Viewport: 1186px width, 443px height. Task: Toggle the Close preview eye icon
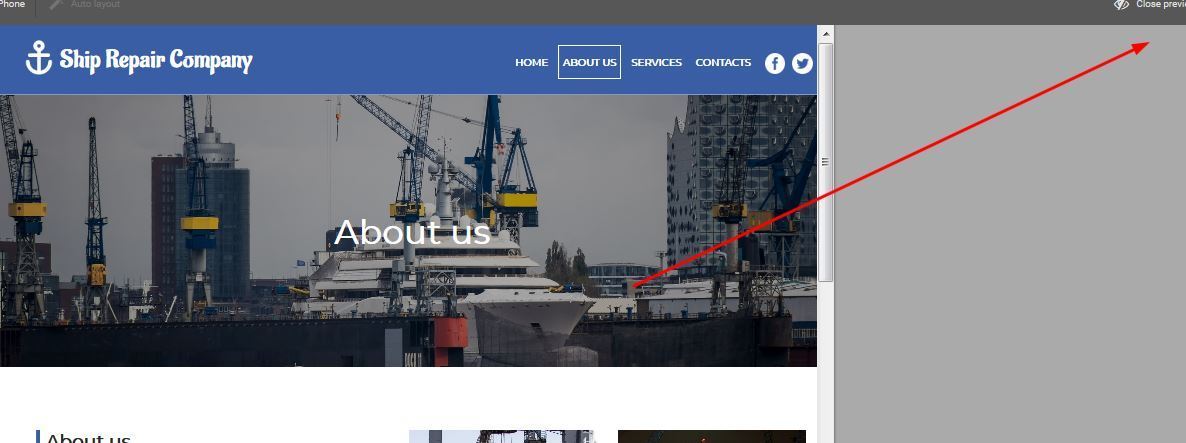(x=1121, y=5)
